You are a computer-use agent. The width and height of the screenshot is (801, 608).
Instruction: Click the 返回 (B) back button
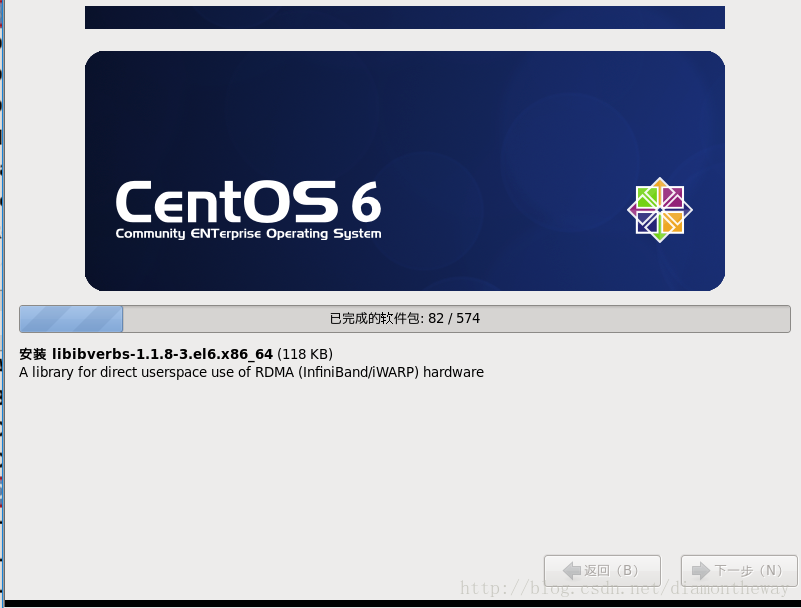click(x=602, y=570)
